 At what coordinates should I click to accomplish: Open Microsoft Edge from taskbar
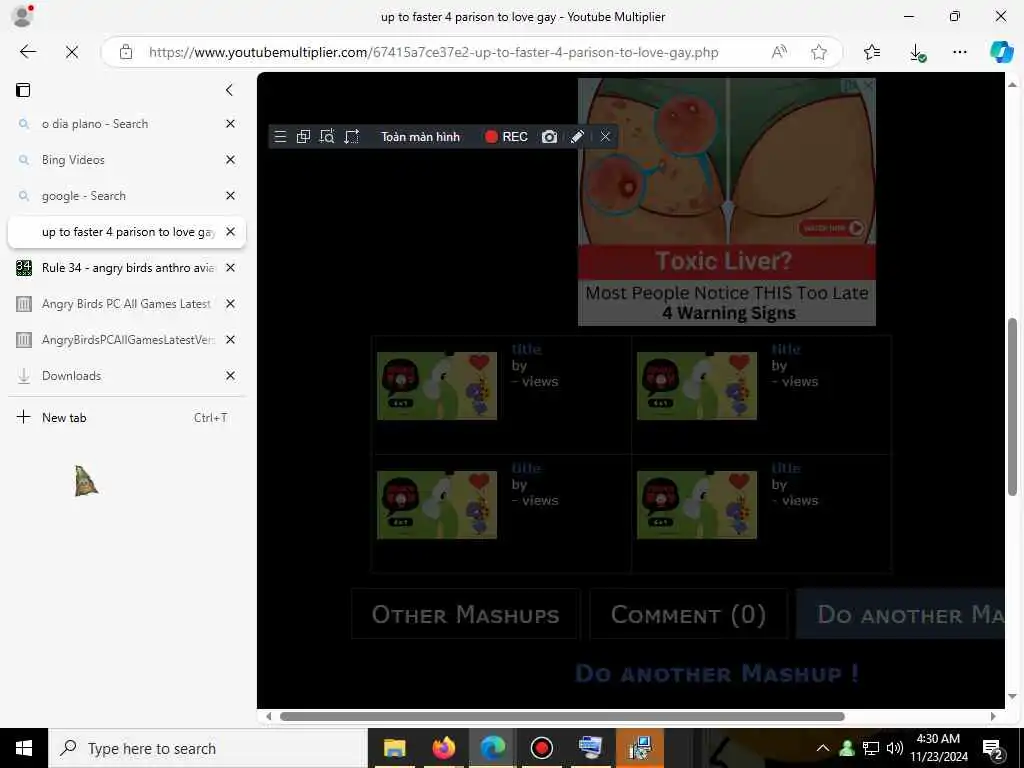(493, 748)
